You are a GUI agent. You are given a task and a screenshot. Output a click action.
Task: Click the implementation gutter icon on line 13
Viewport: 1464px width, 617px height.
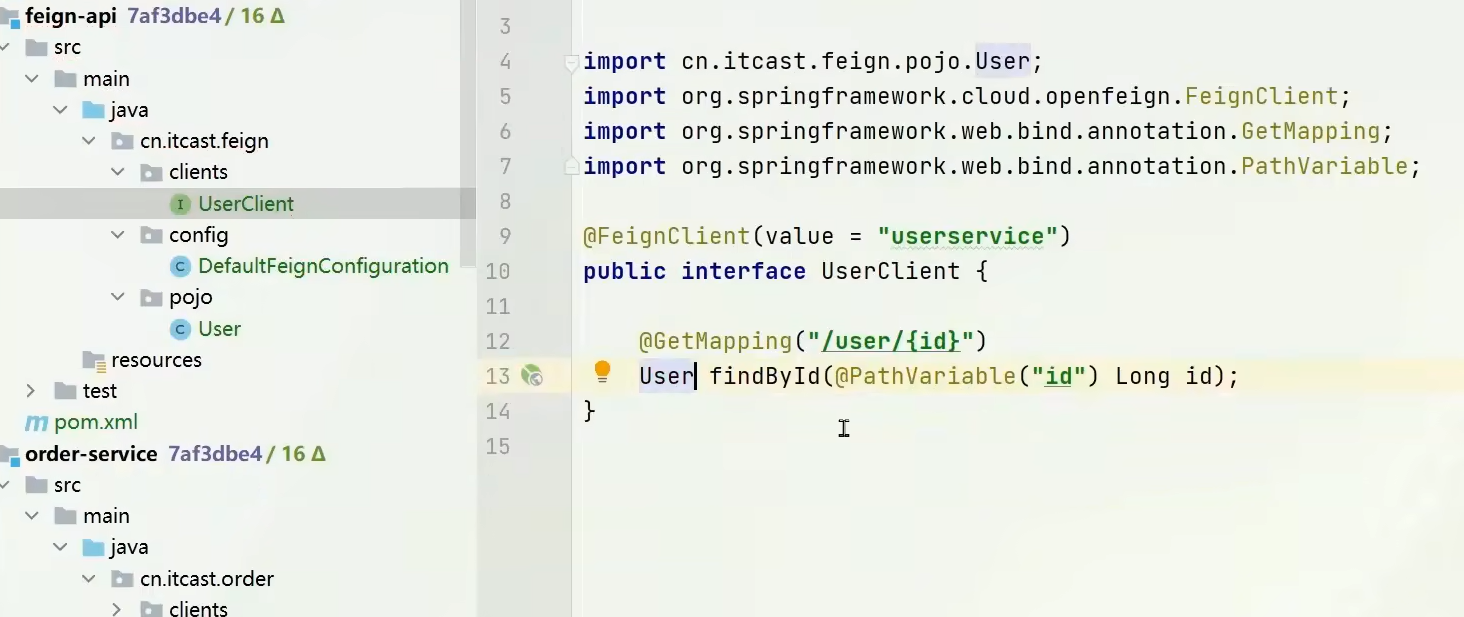532,376
